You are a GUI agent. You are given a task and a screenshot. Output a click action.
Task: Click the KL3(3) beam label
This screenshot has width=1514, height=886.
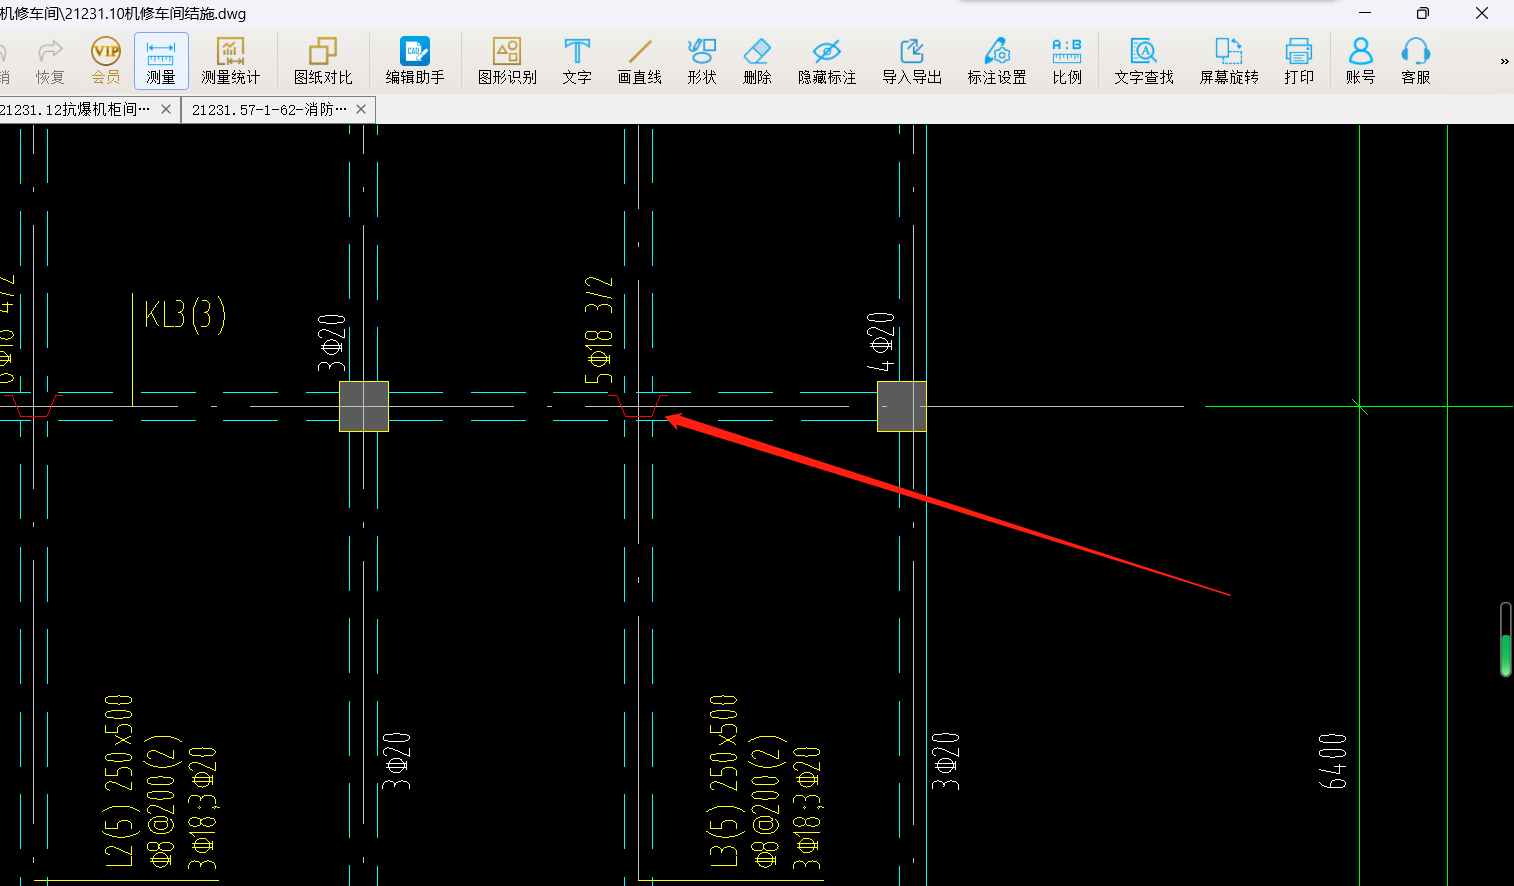pyautogui.click(x=185, y=315)
